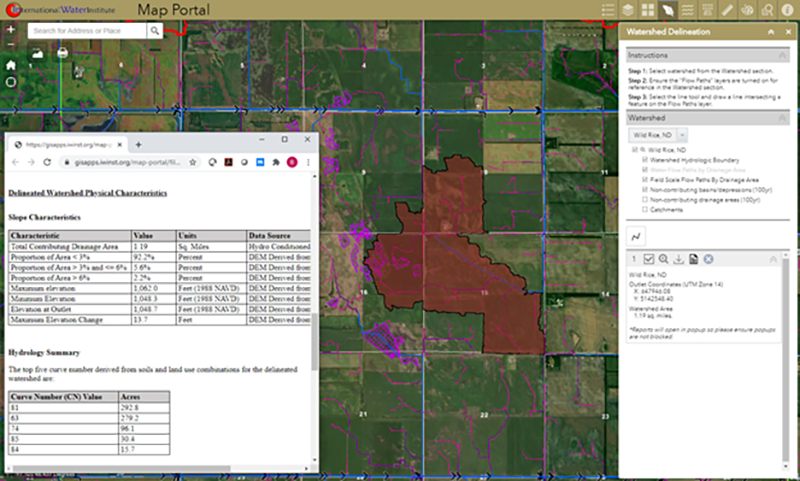Remove watershed result with blue X icon
Screen dimensions: 800x481
pos(707,259)
